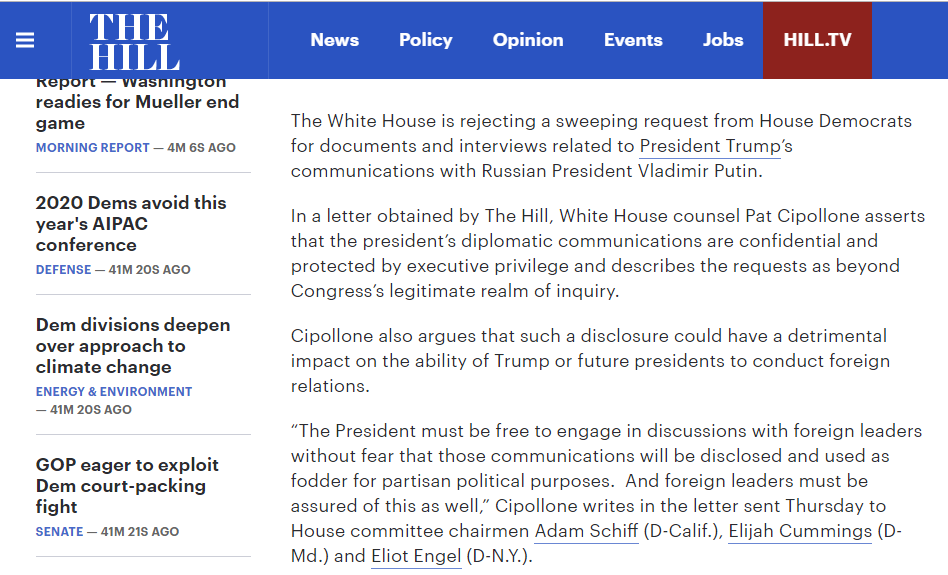Follow the President Trump's link
The width and height of the screenshot is (948, 575).
tap(716, 147)
